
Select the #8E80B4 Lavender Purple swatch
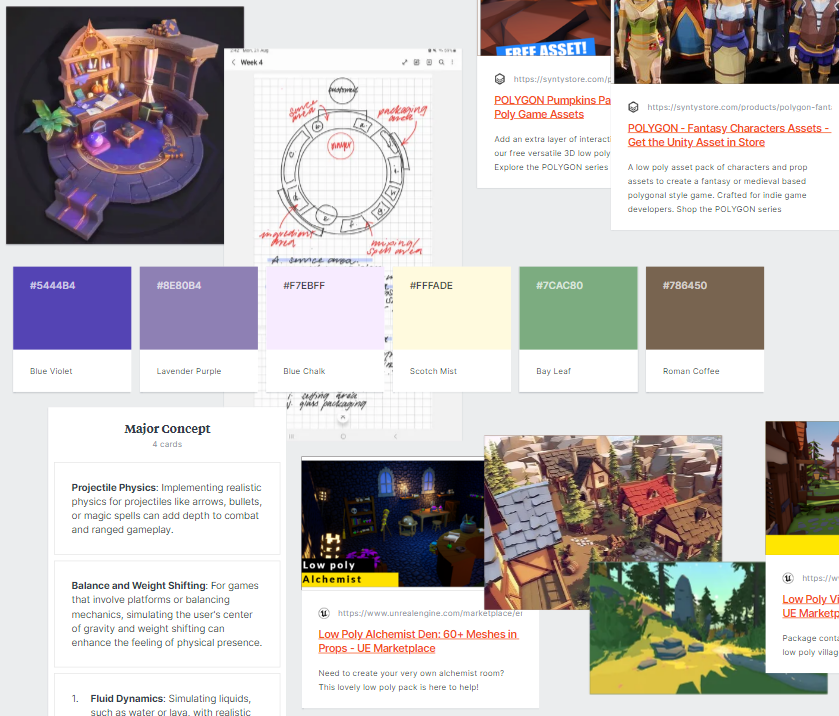click(199, 308)
